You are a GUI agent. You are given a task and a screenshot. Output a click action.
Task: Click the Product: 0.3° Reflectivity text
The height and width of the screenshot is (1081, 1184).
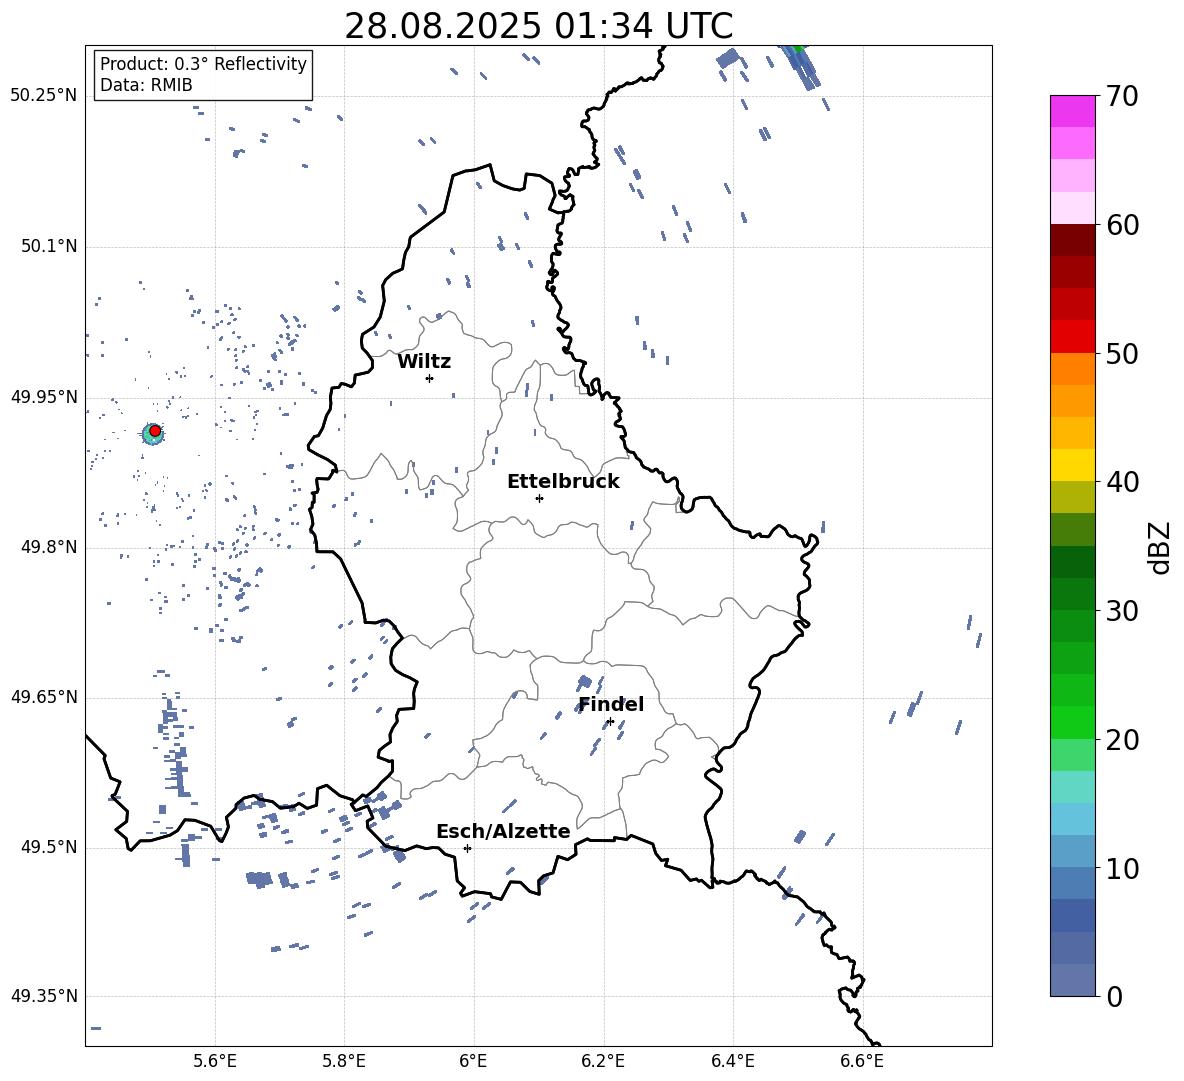(x=203, y=64)
